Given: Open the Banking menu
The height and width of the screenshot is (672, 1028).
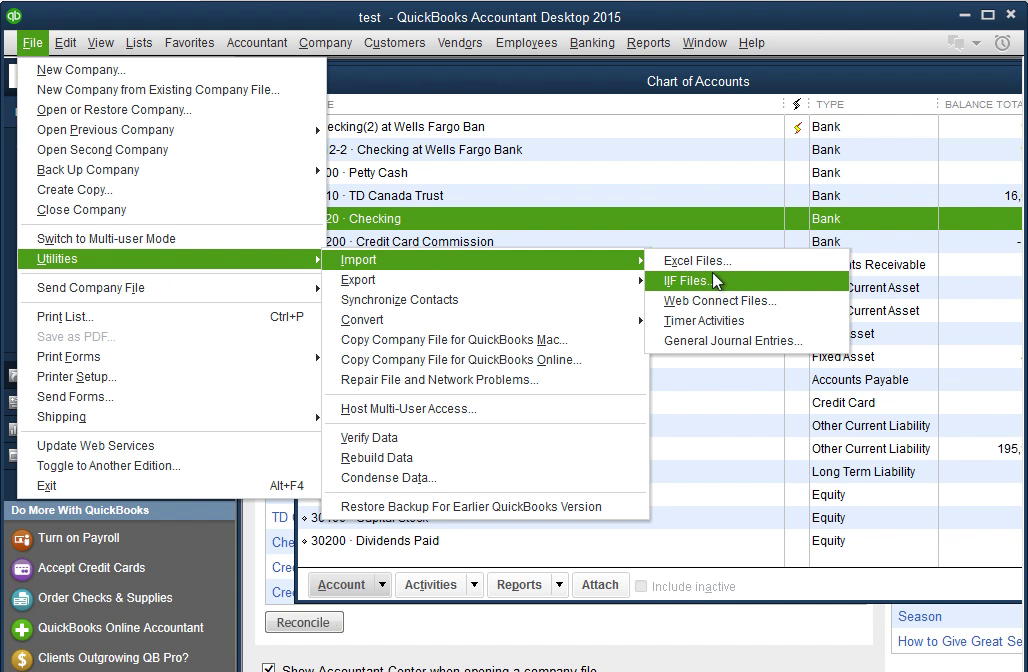Looking at the screenshot, I should coord(592,43).
